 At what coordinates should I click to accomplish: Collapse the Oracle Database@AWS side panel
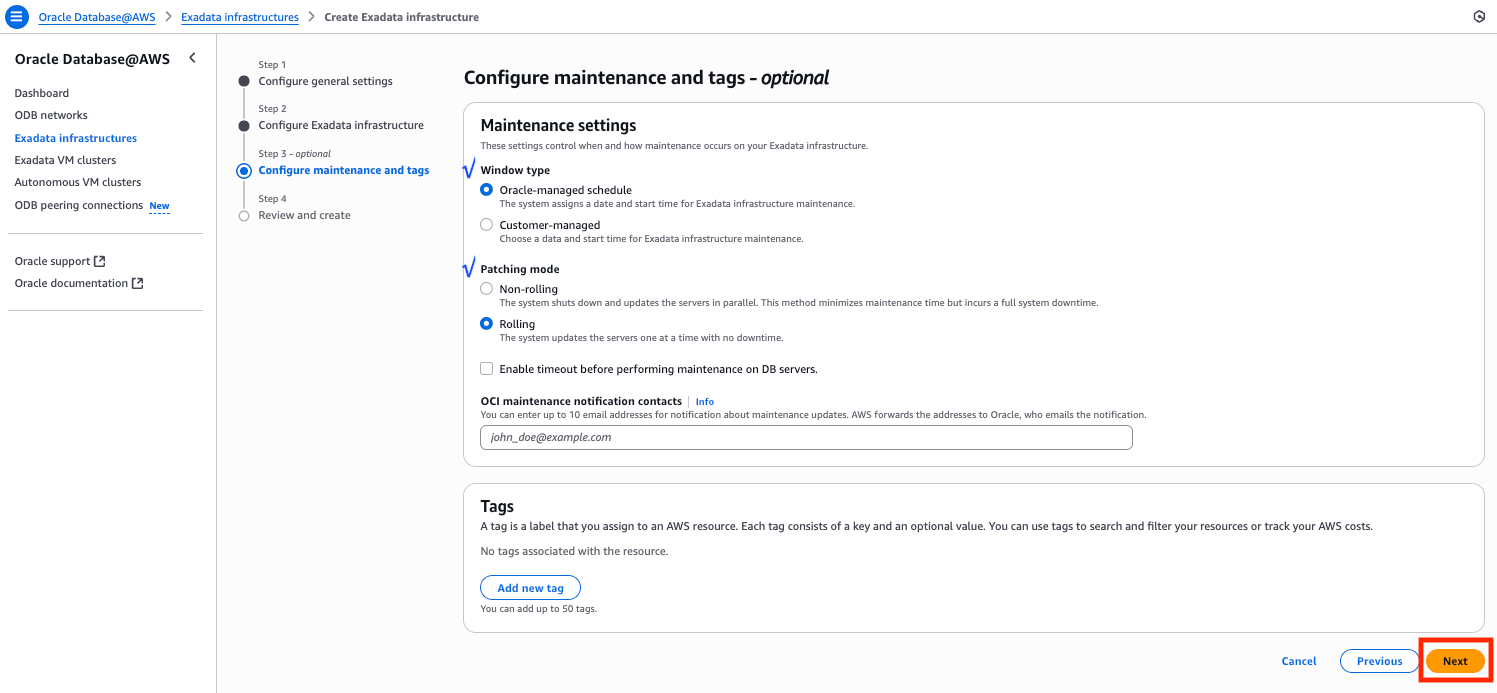coord(192,58)
